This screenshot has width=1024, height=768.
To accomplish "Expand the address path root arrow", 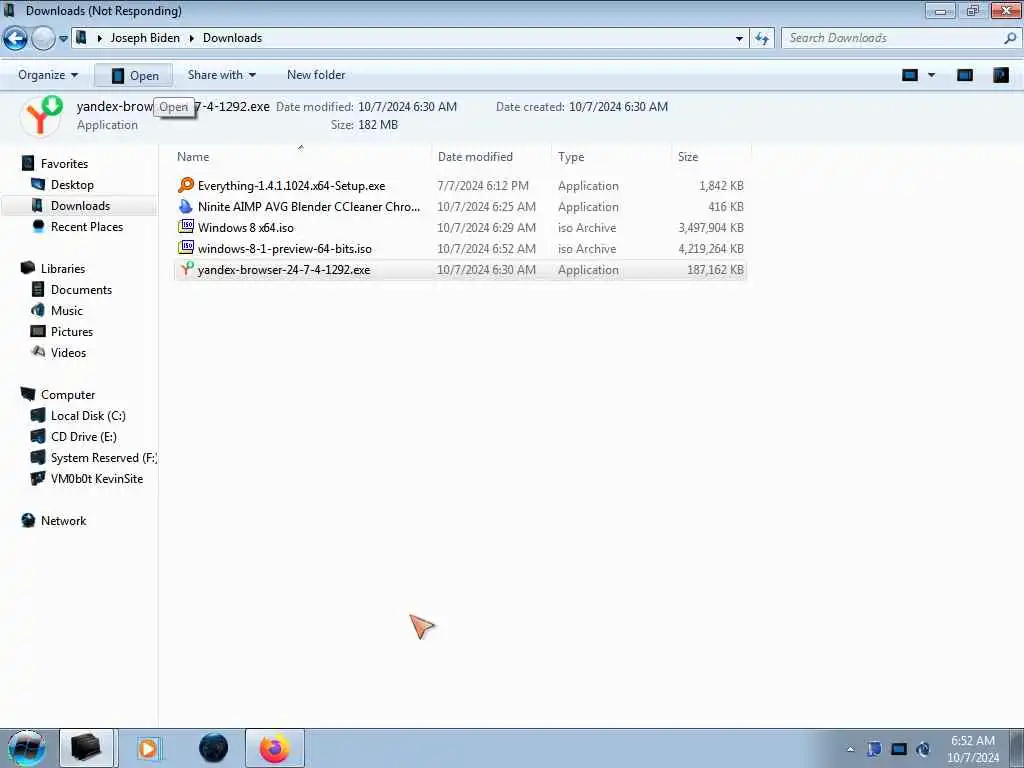I will 100,39.
